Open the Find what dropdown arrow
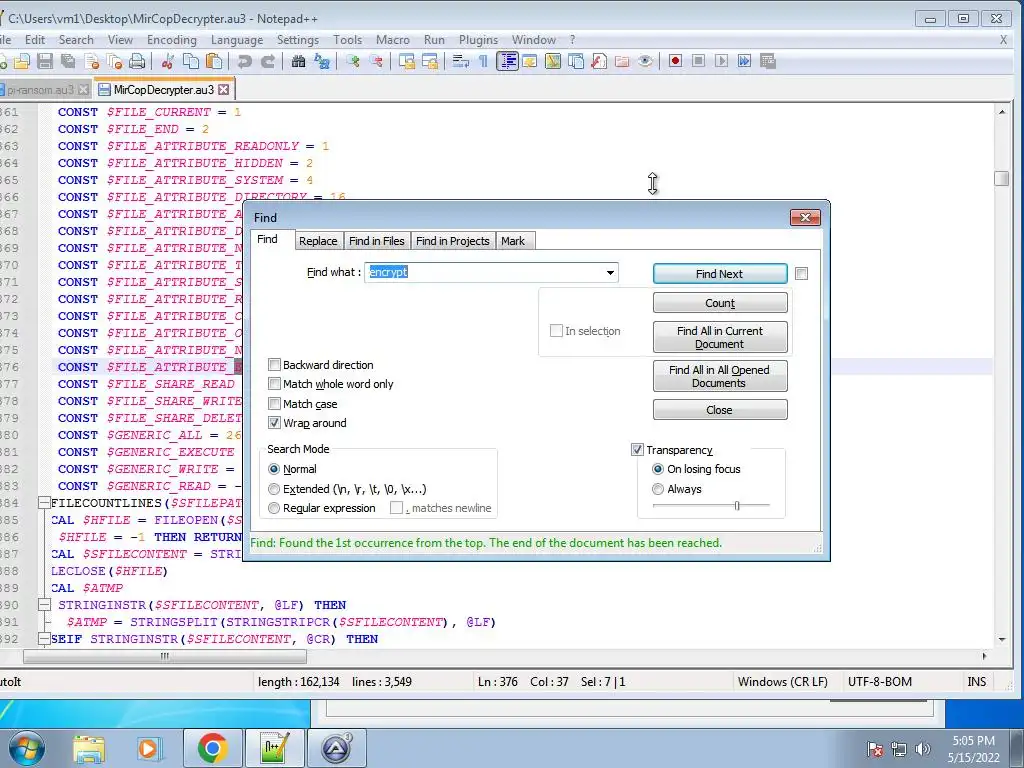 [x=610, y=272]
